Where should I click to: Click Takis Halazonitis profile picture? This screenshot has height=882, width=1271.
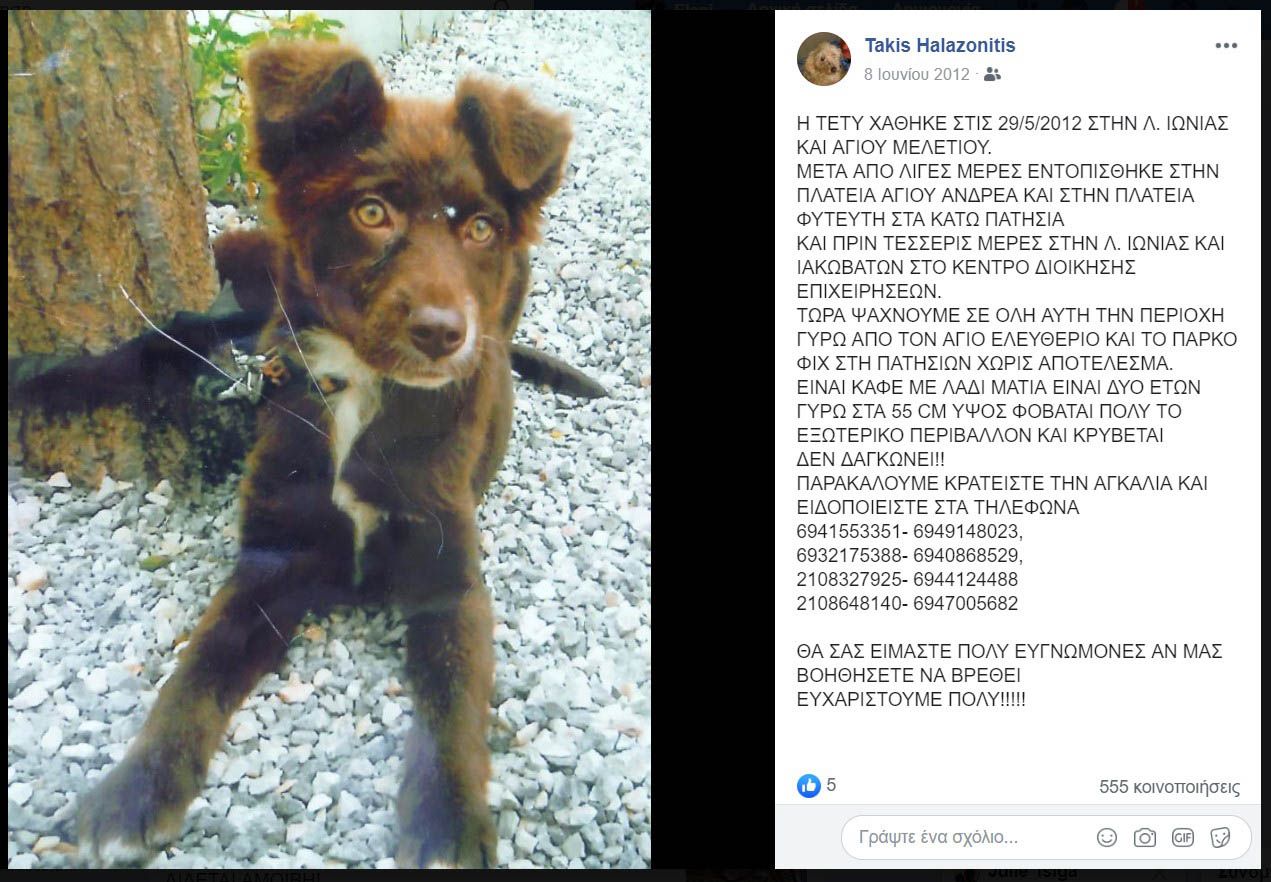[x=823, y=58]
